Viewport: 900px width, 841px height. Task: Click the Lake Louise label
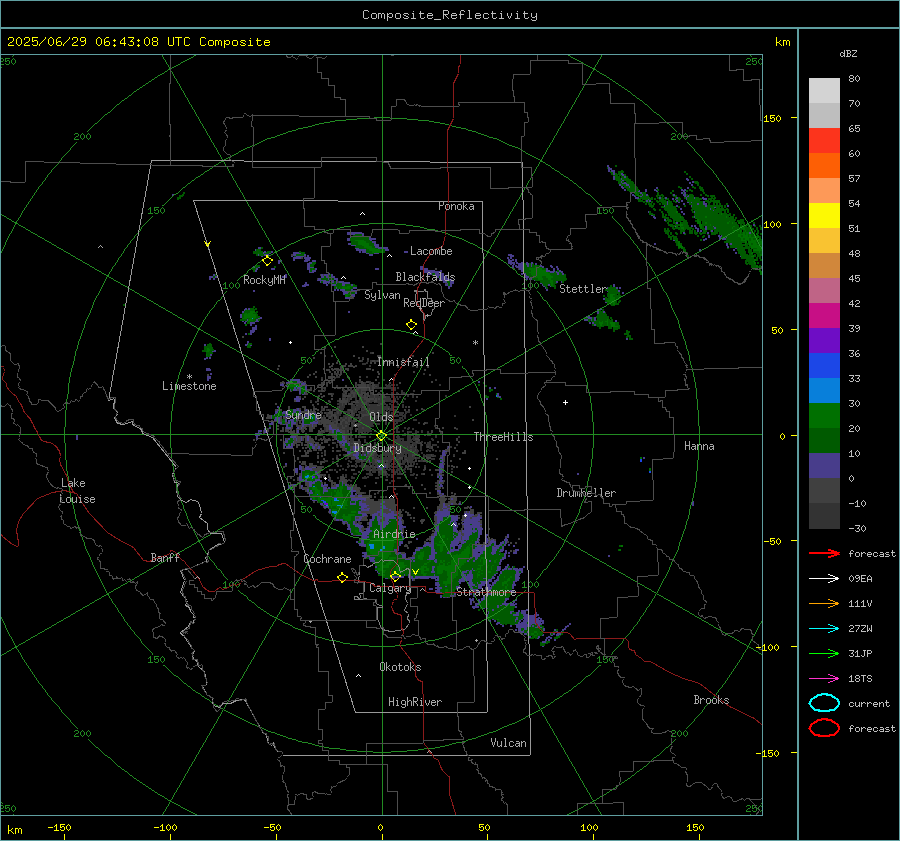pos(77,491)
